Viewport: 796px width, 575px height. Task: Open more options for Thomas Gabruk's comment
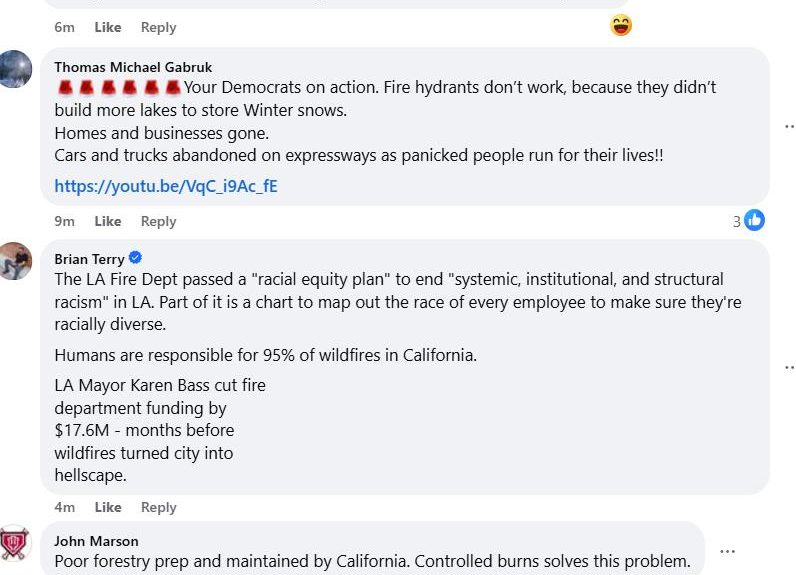click(x=789, y=126)
